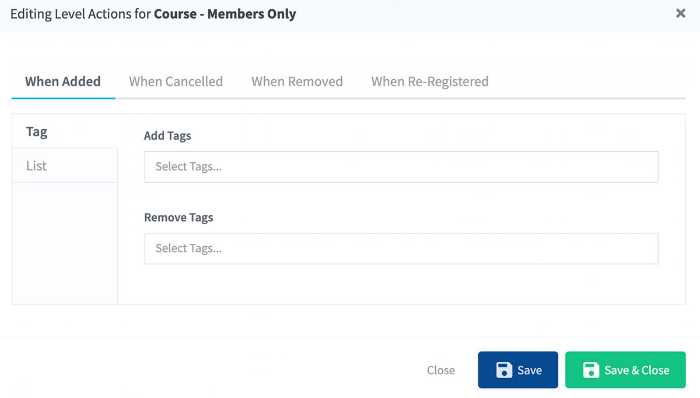700x398 pixels.
Task: Go to the When Added tab
Action: pos(63,82)
